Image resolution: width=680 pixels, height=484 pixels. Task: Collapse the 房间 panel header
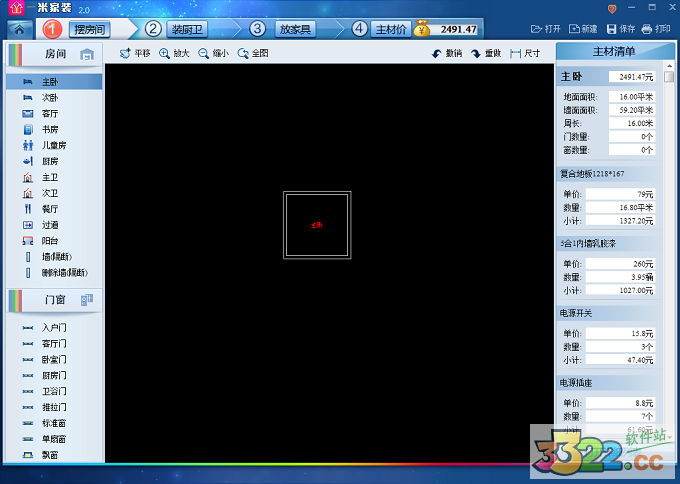point(55,54)
